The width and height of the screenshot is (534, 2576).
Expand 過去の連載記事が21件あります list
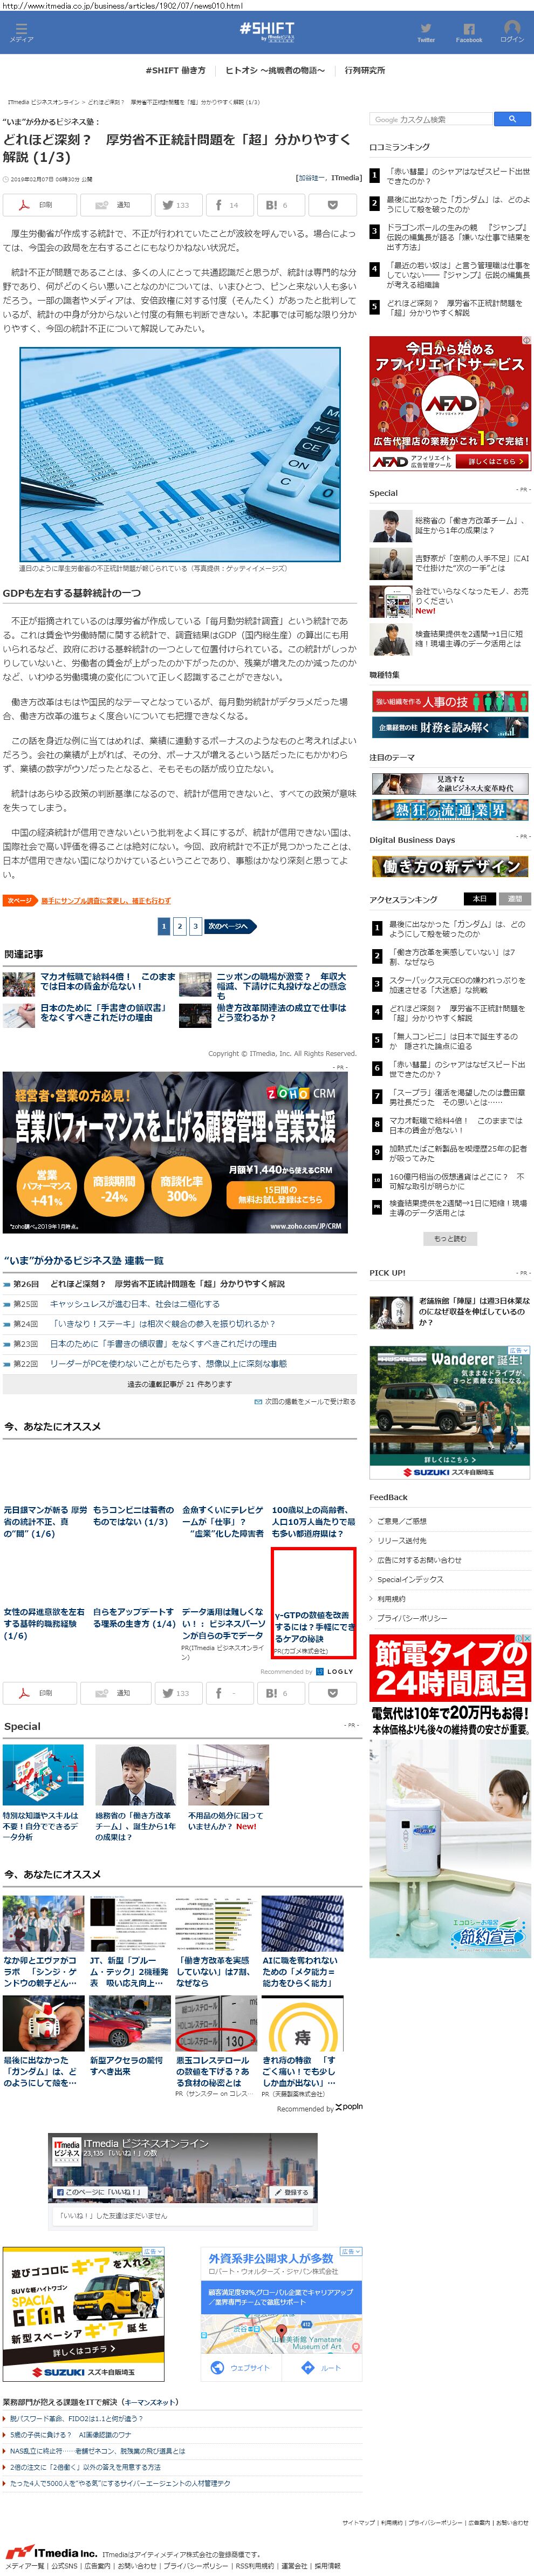point(179,1384)
